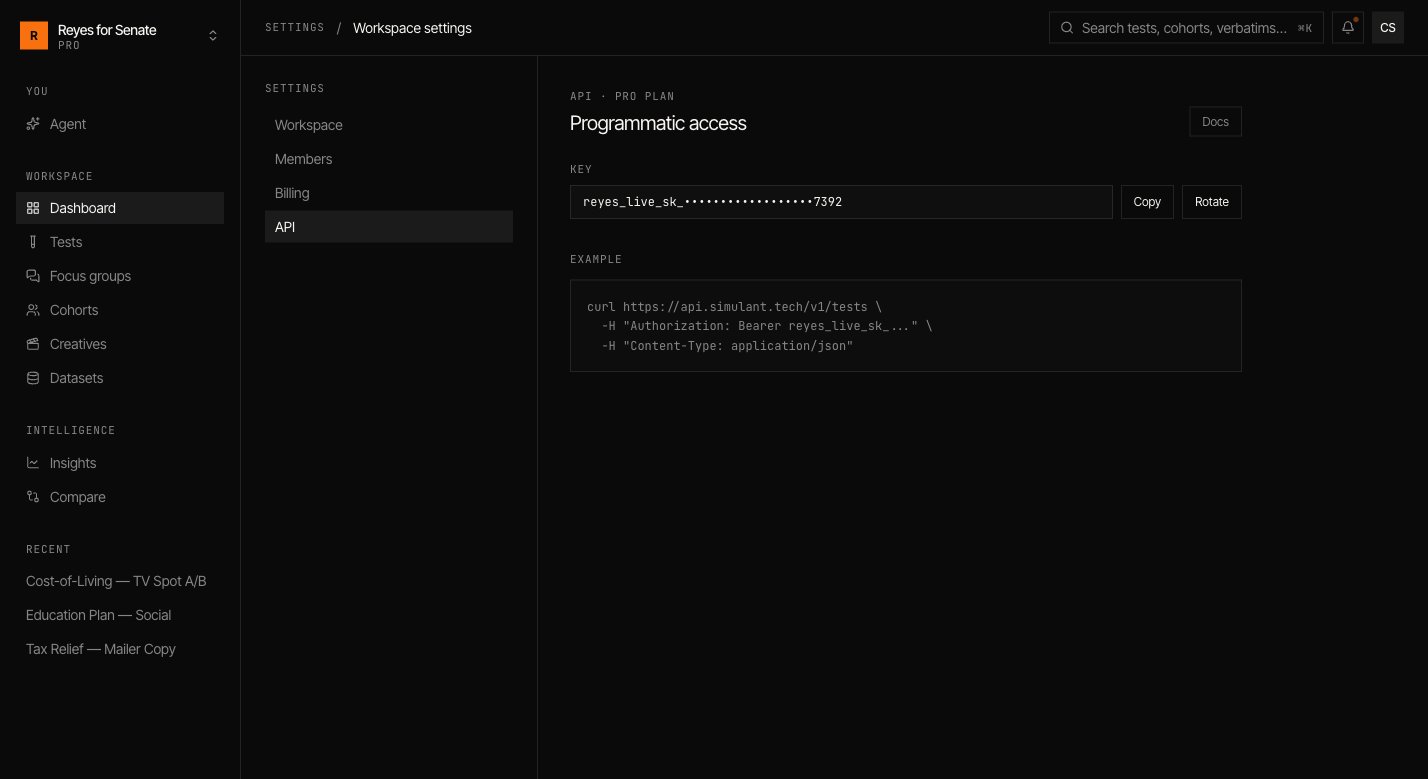Screen dimensions: 1428x779
Task: Click the Agent sparkle icon in sidebar
Action: tap(33, 124)
